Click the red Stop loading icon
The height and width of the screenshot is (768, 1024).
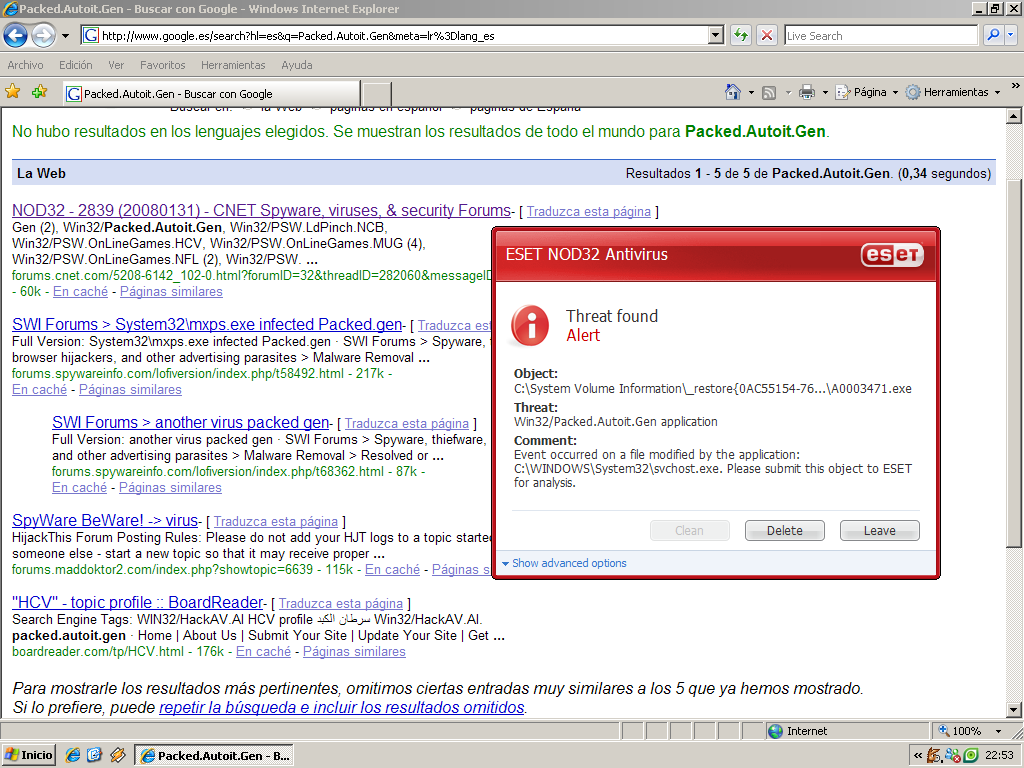[x=767, y=36]
